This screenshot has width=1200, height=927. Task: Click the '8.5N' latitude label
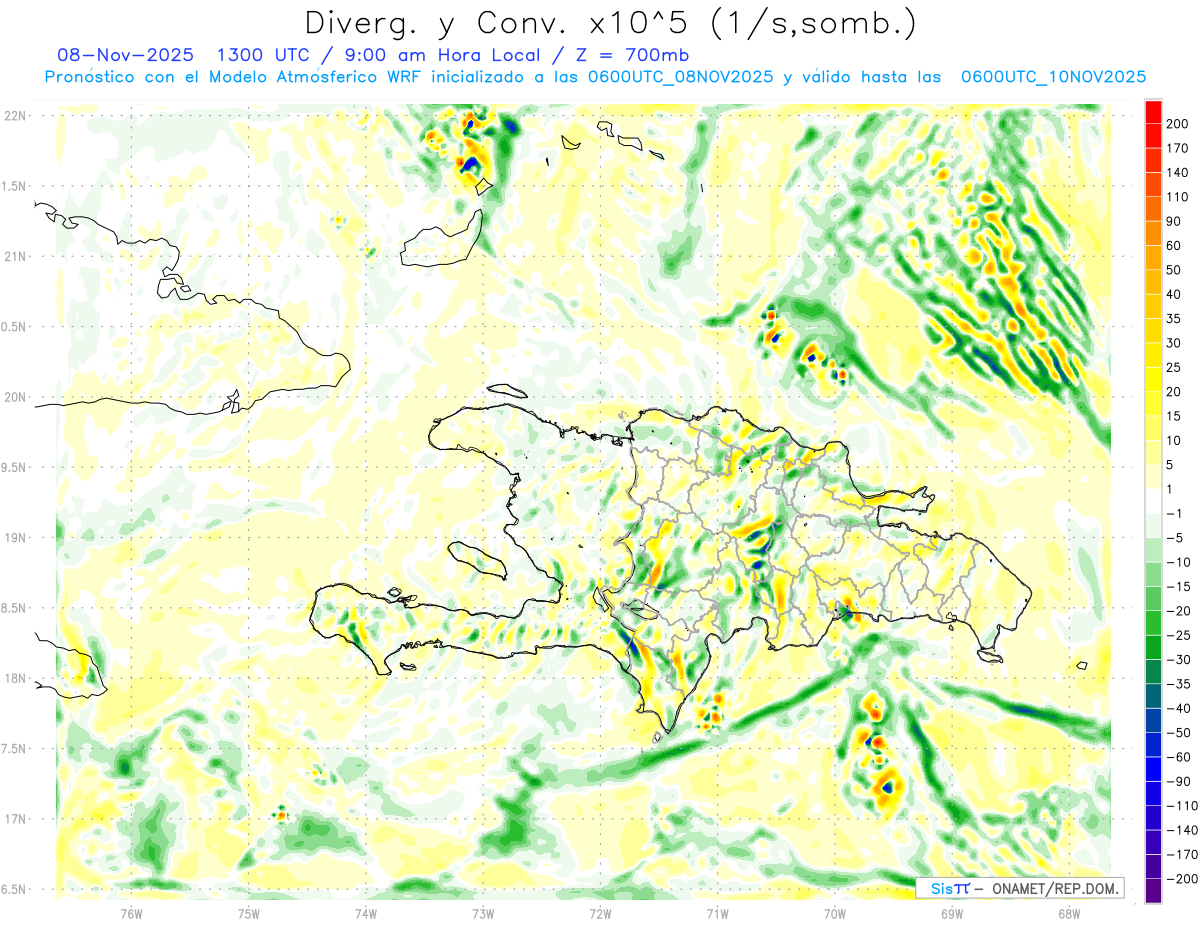15,608
